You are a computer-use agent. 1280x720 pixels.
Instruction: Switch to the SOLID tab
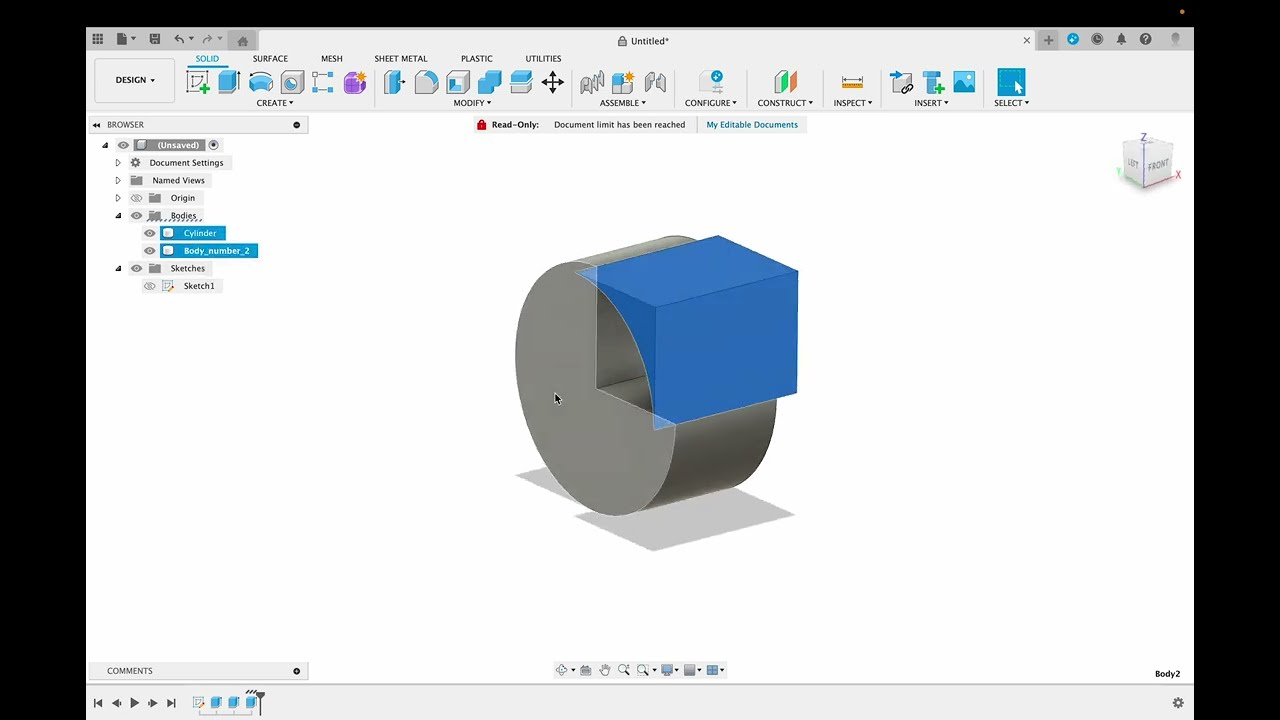pos(207,58)
